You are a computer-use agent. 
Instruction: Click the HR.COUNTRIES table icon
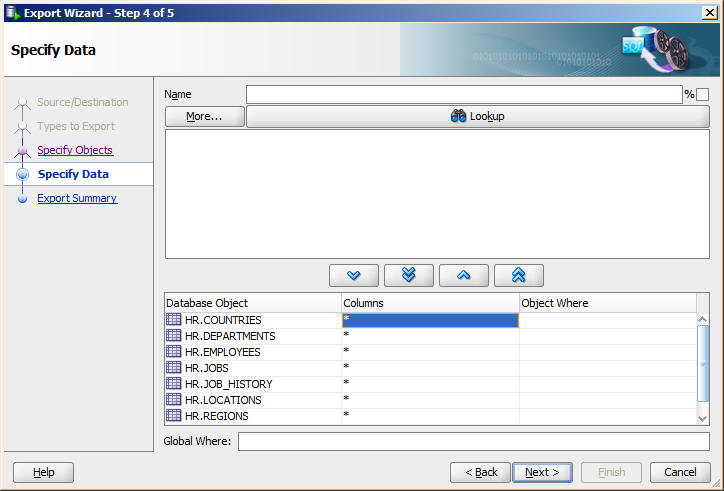(x=174, y=320)
